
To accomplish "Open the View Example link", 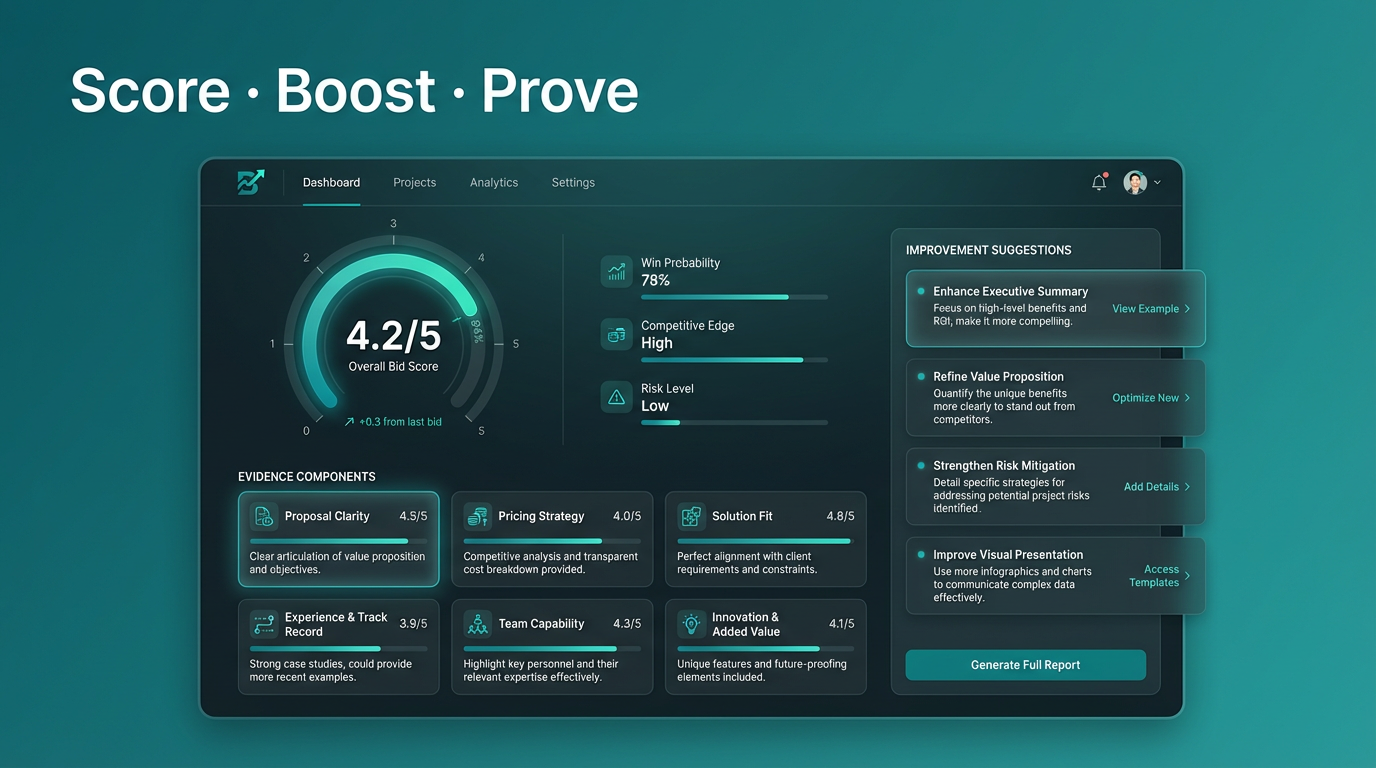I will coord(1146,308).
